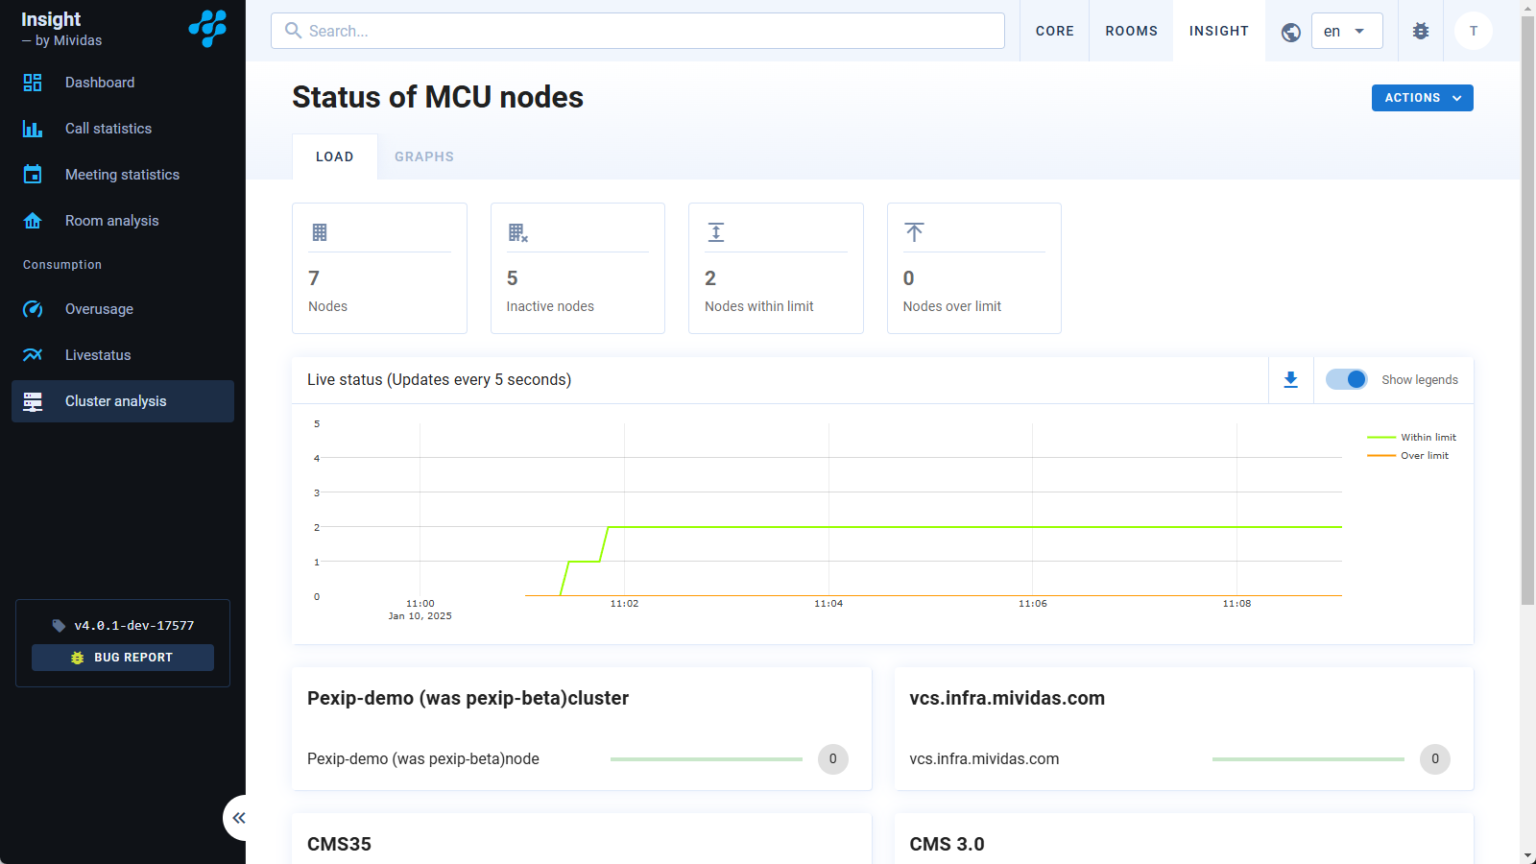1536x864 pixels.
Task: Click the globe language icon
Action: tap(1291, 32)
